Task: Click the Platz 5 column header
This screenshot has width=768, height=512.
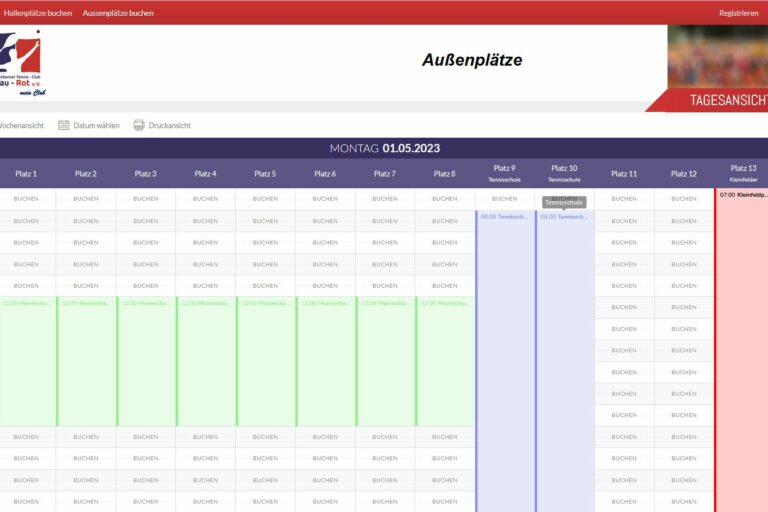Action: 265,174
